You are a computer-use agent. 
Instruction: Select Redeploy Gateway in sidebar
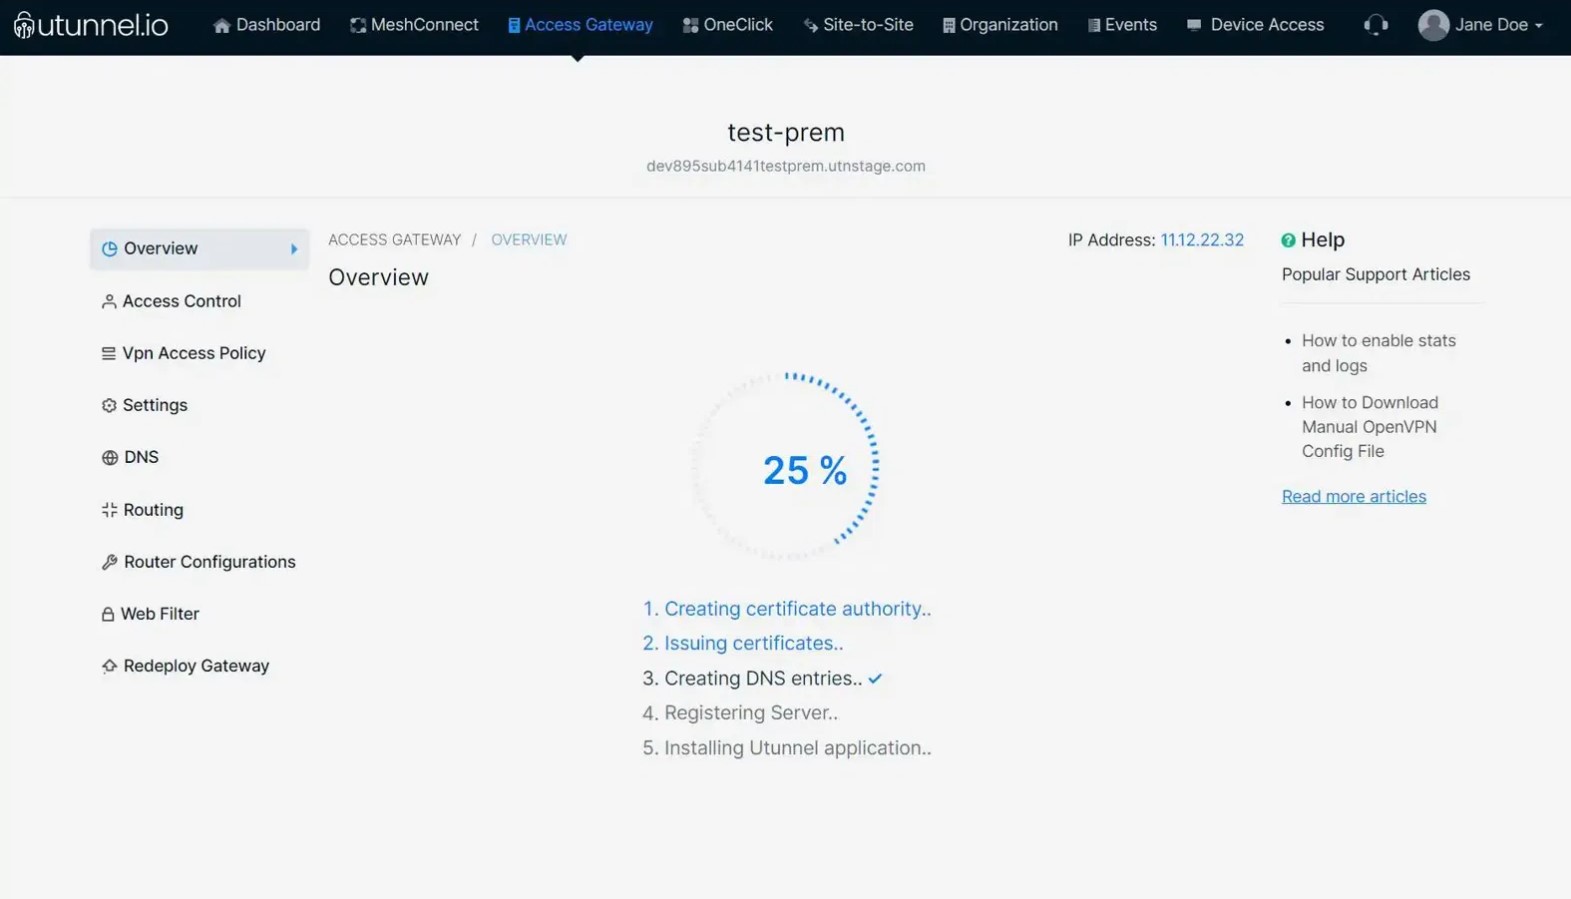197,666
